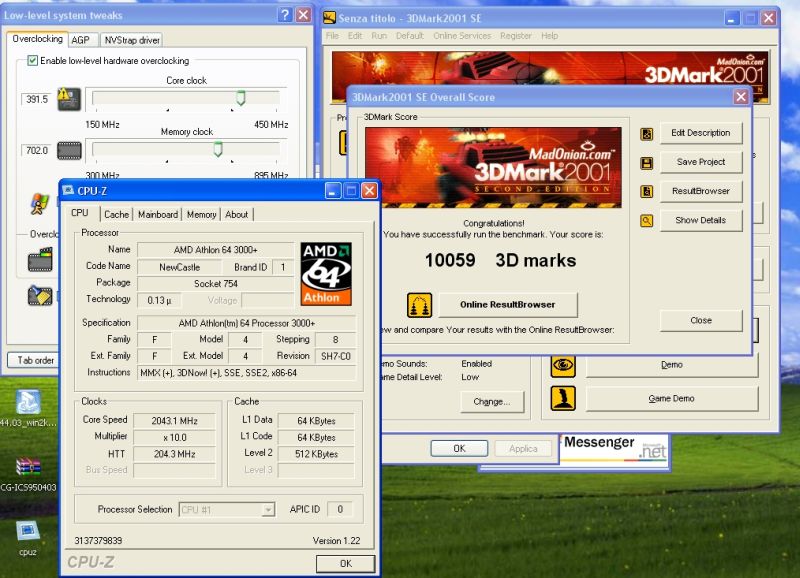Click the Package value Socket 754
The height and width of the screenshot is (578, 800).
pyautogui.click(x=215, y=284)
